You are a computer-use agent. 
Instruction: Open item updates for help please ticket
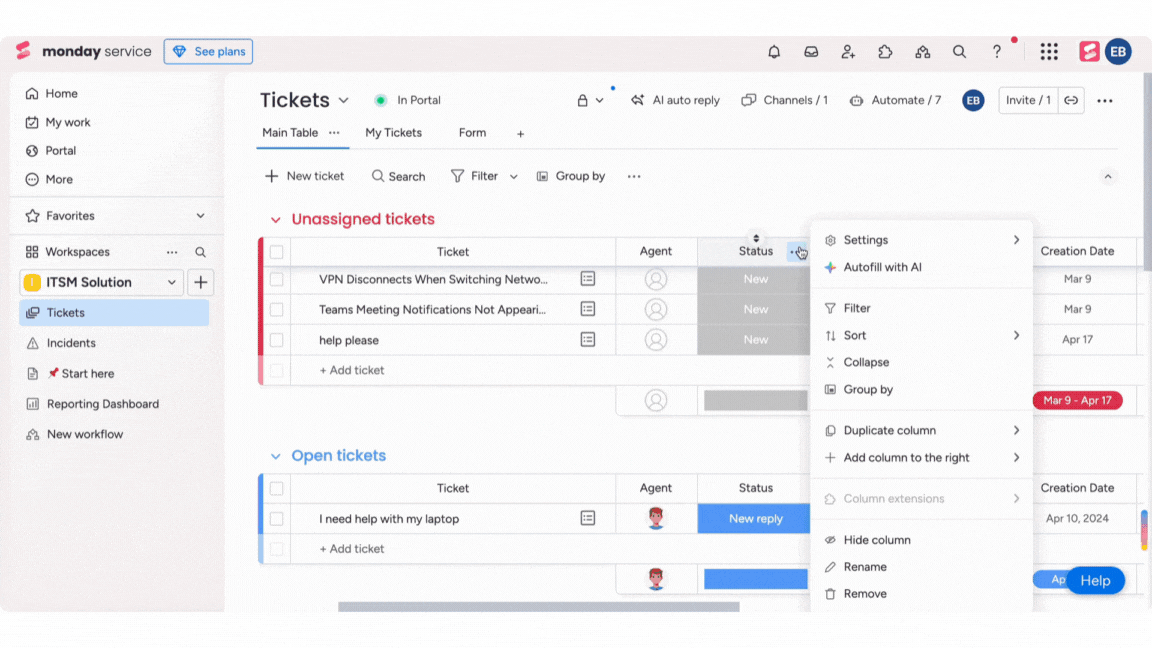point(588,339)
